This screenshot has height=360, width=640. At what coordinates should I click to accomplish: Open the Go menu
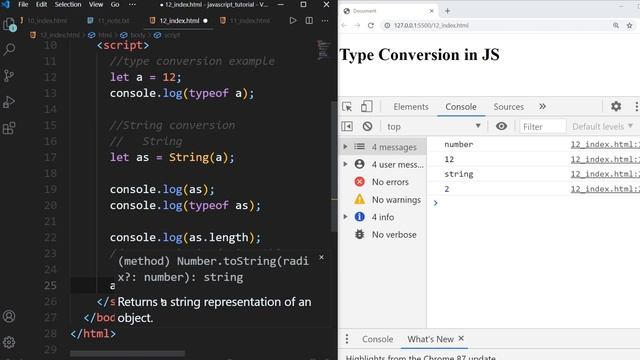115,4
